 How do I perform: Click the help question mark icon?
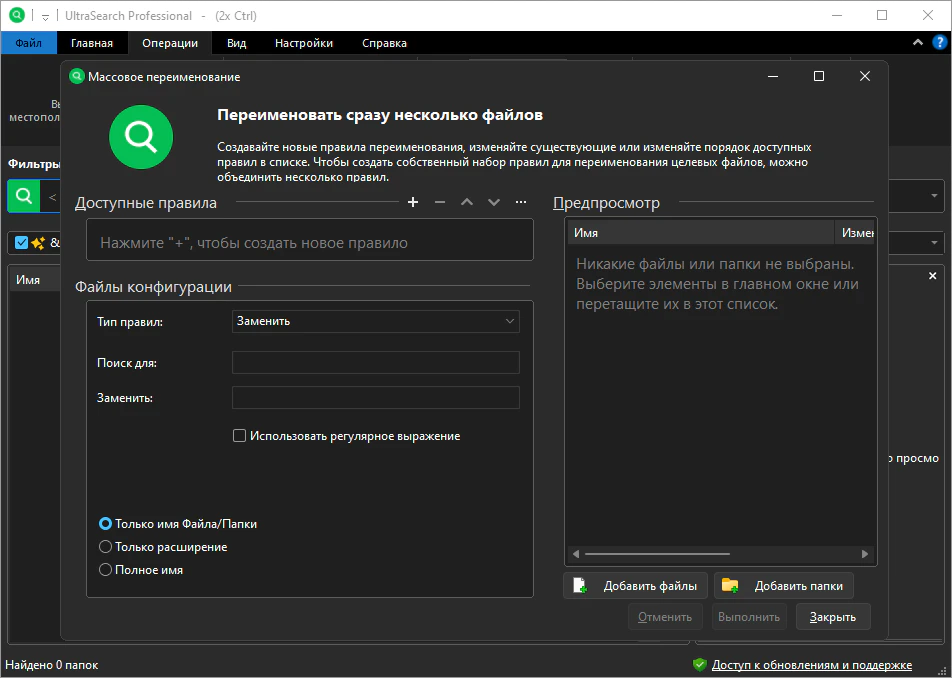[x=939, y=43]
